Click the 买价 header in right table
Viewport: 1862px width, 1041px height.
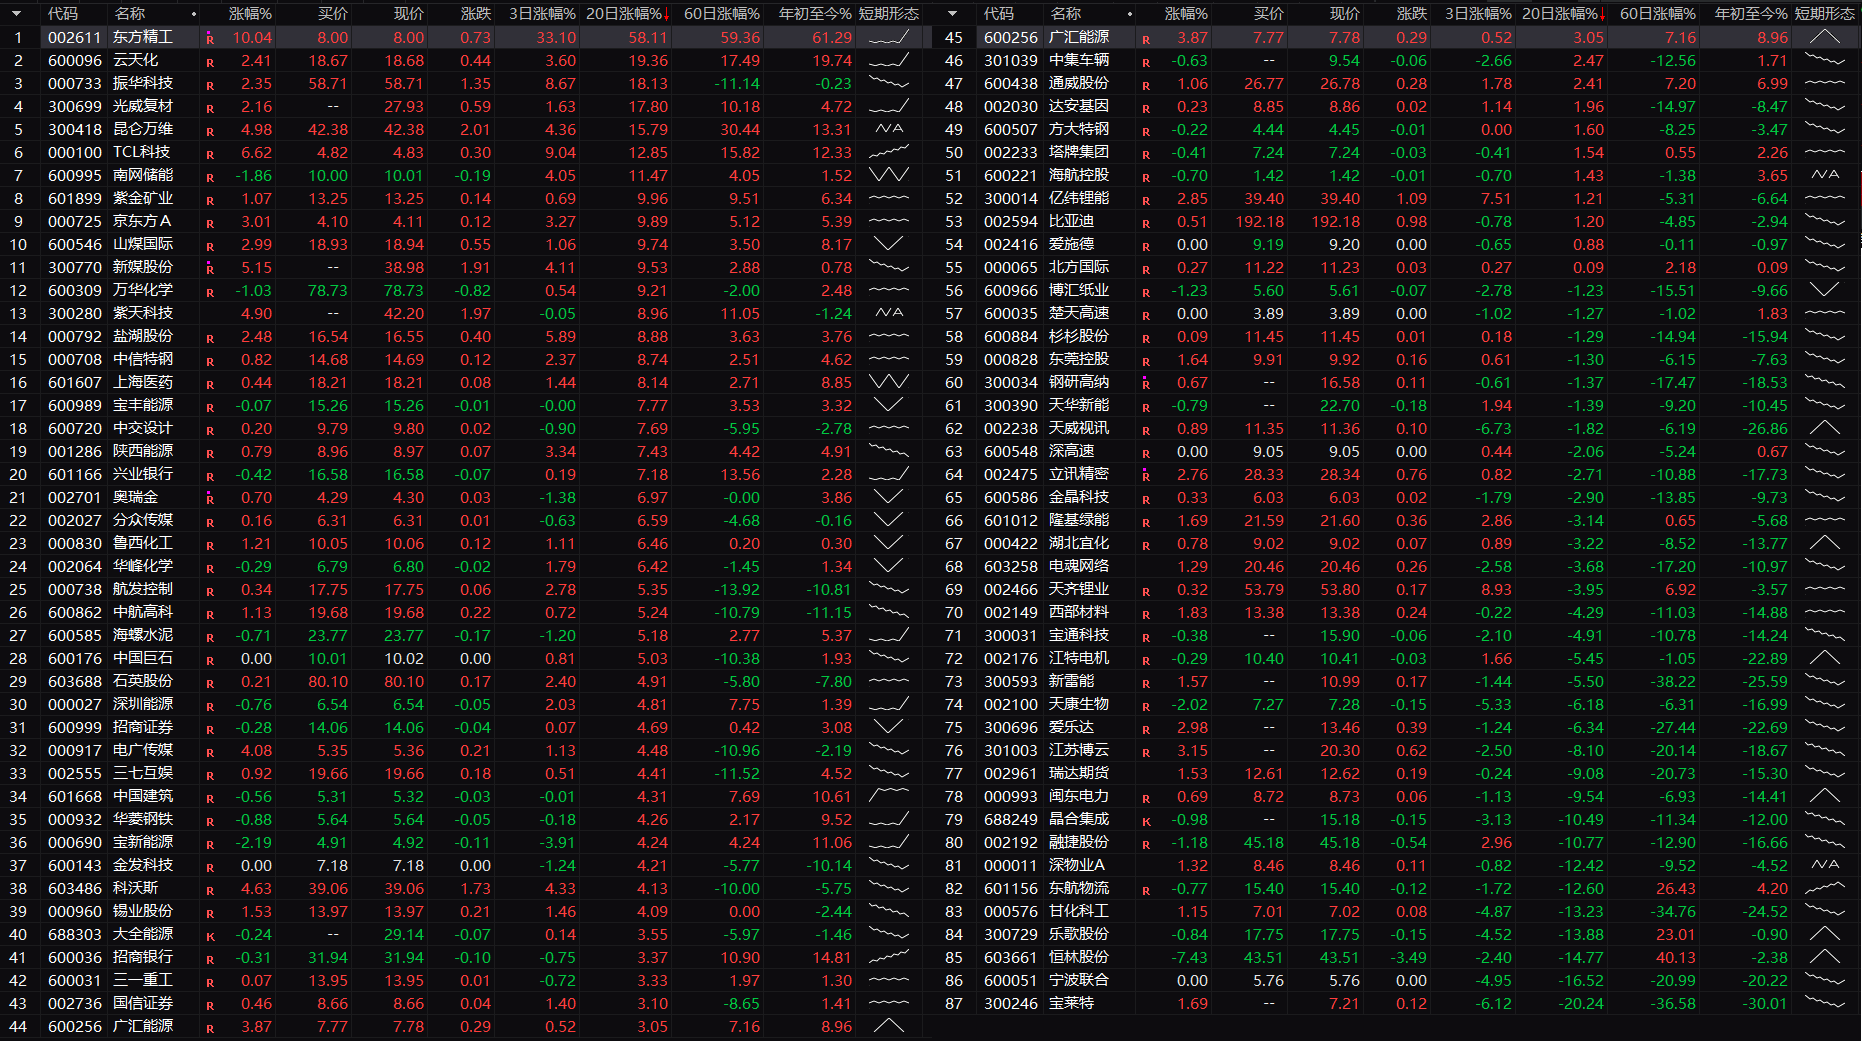(x=1268, y=14)
